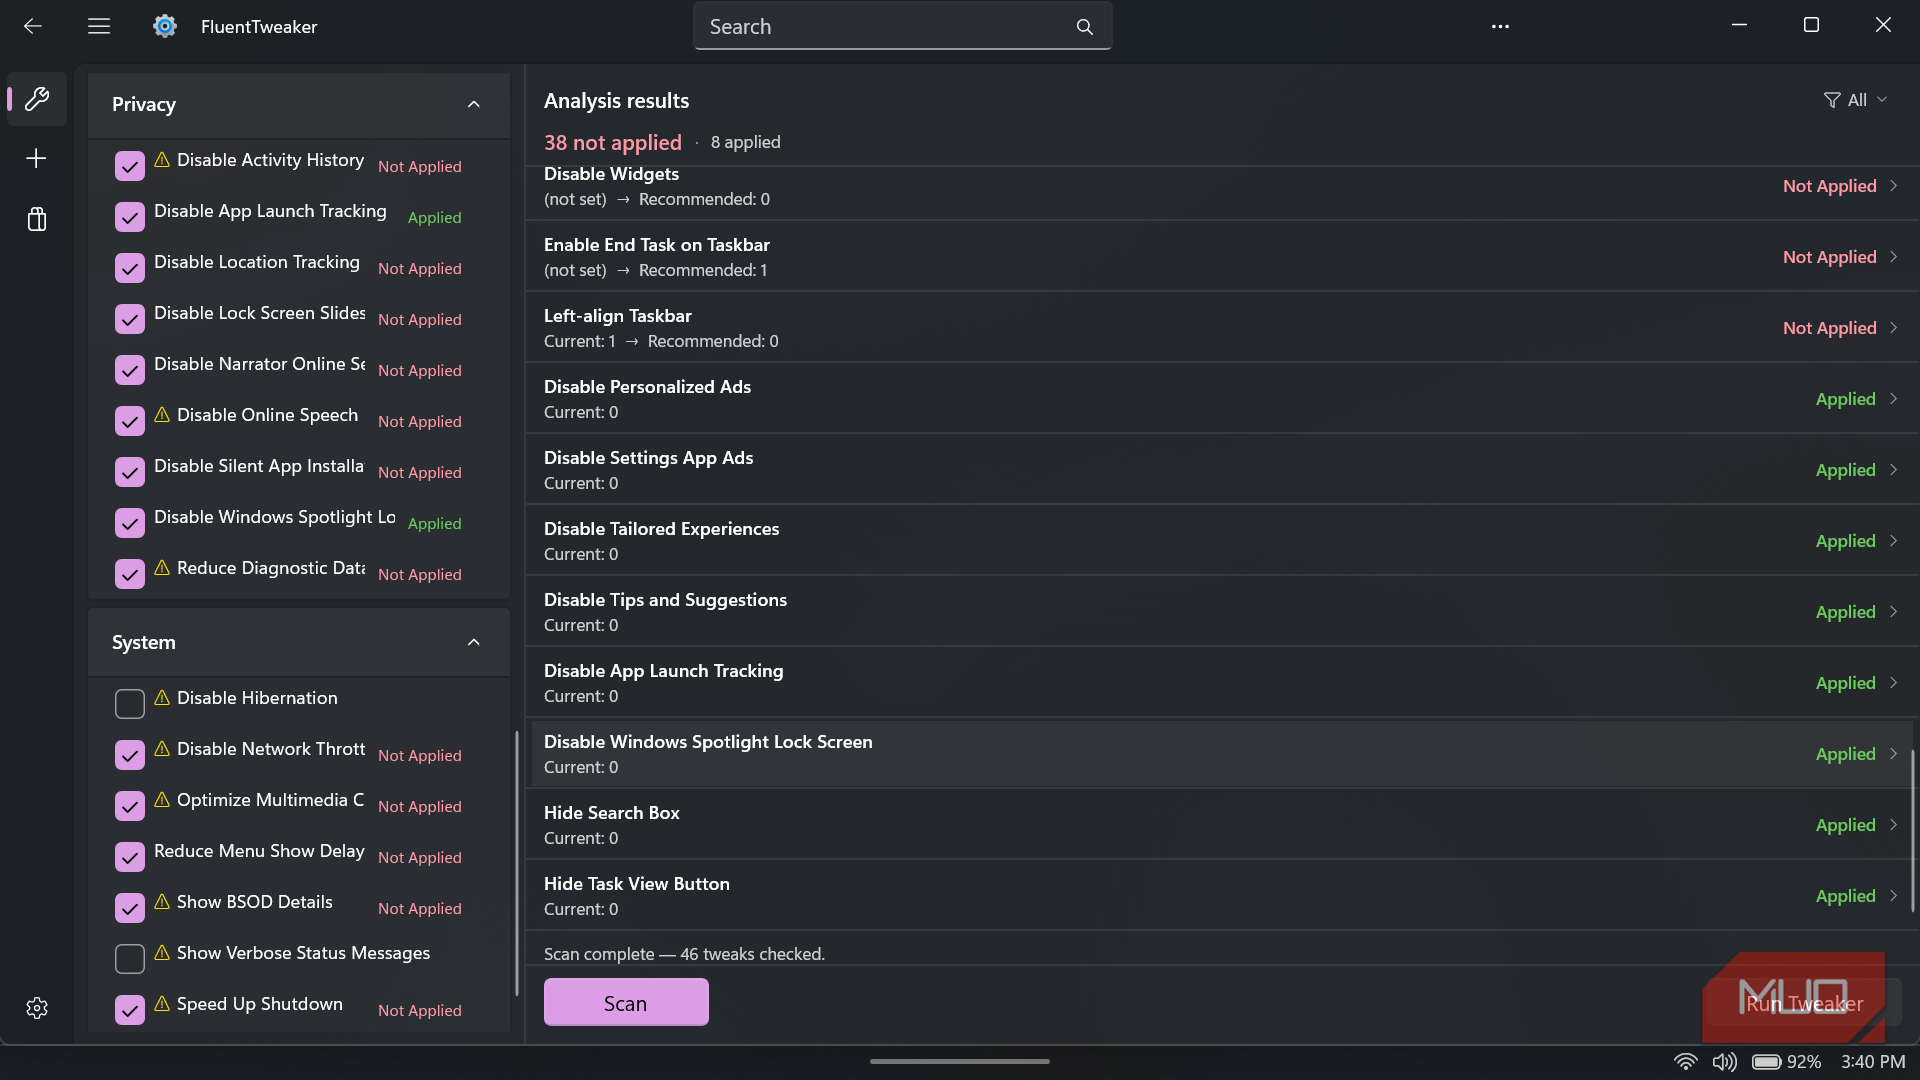Expand the Disable Widgets result chevron
Screen dimensions: 1920x1080
point(1893,186)
